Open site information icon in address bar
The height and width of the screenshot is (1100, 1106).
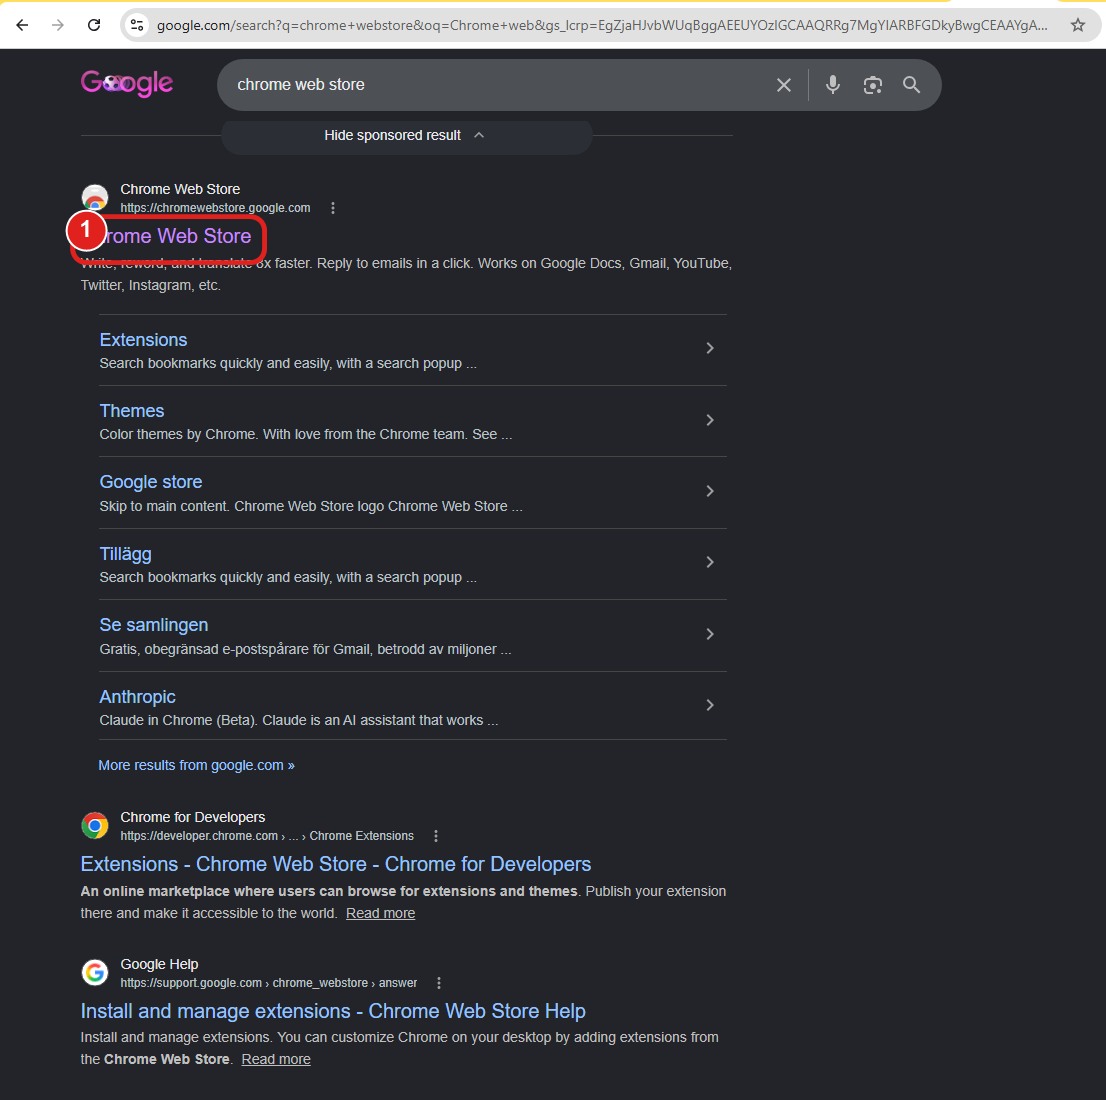point(137,25)
